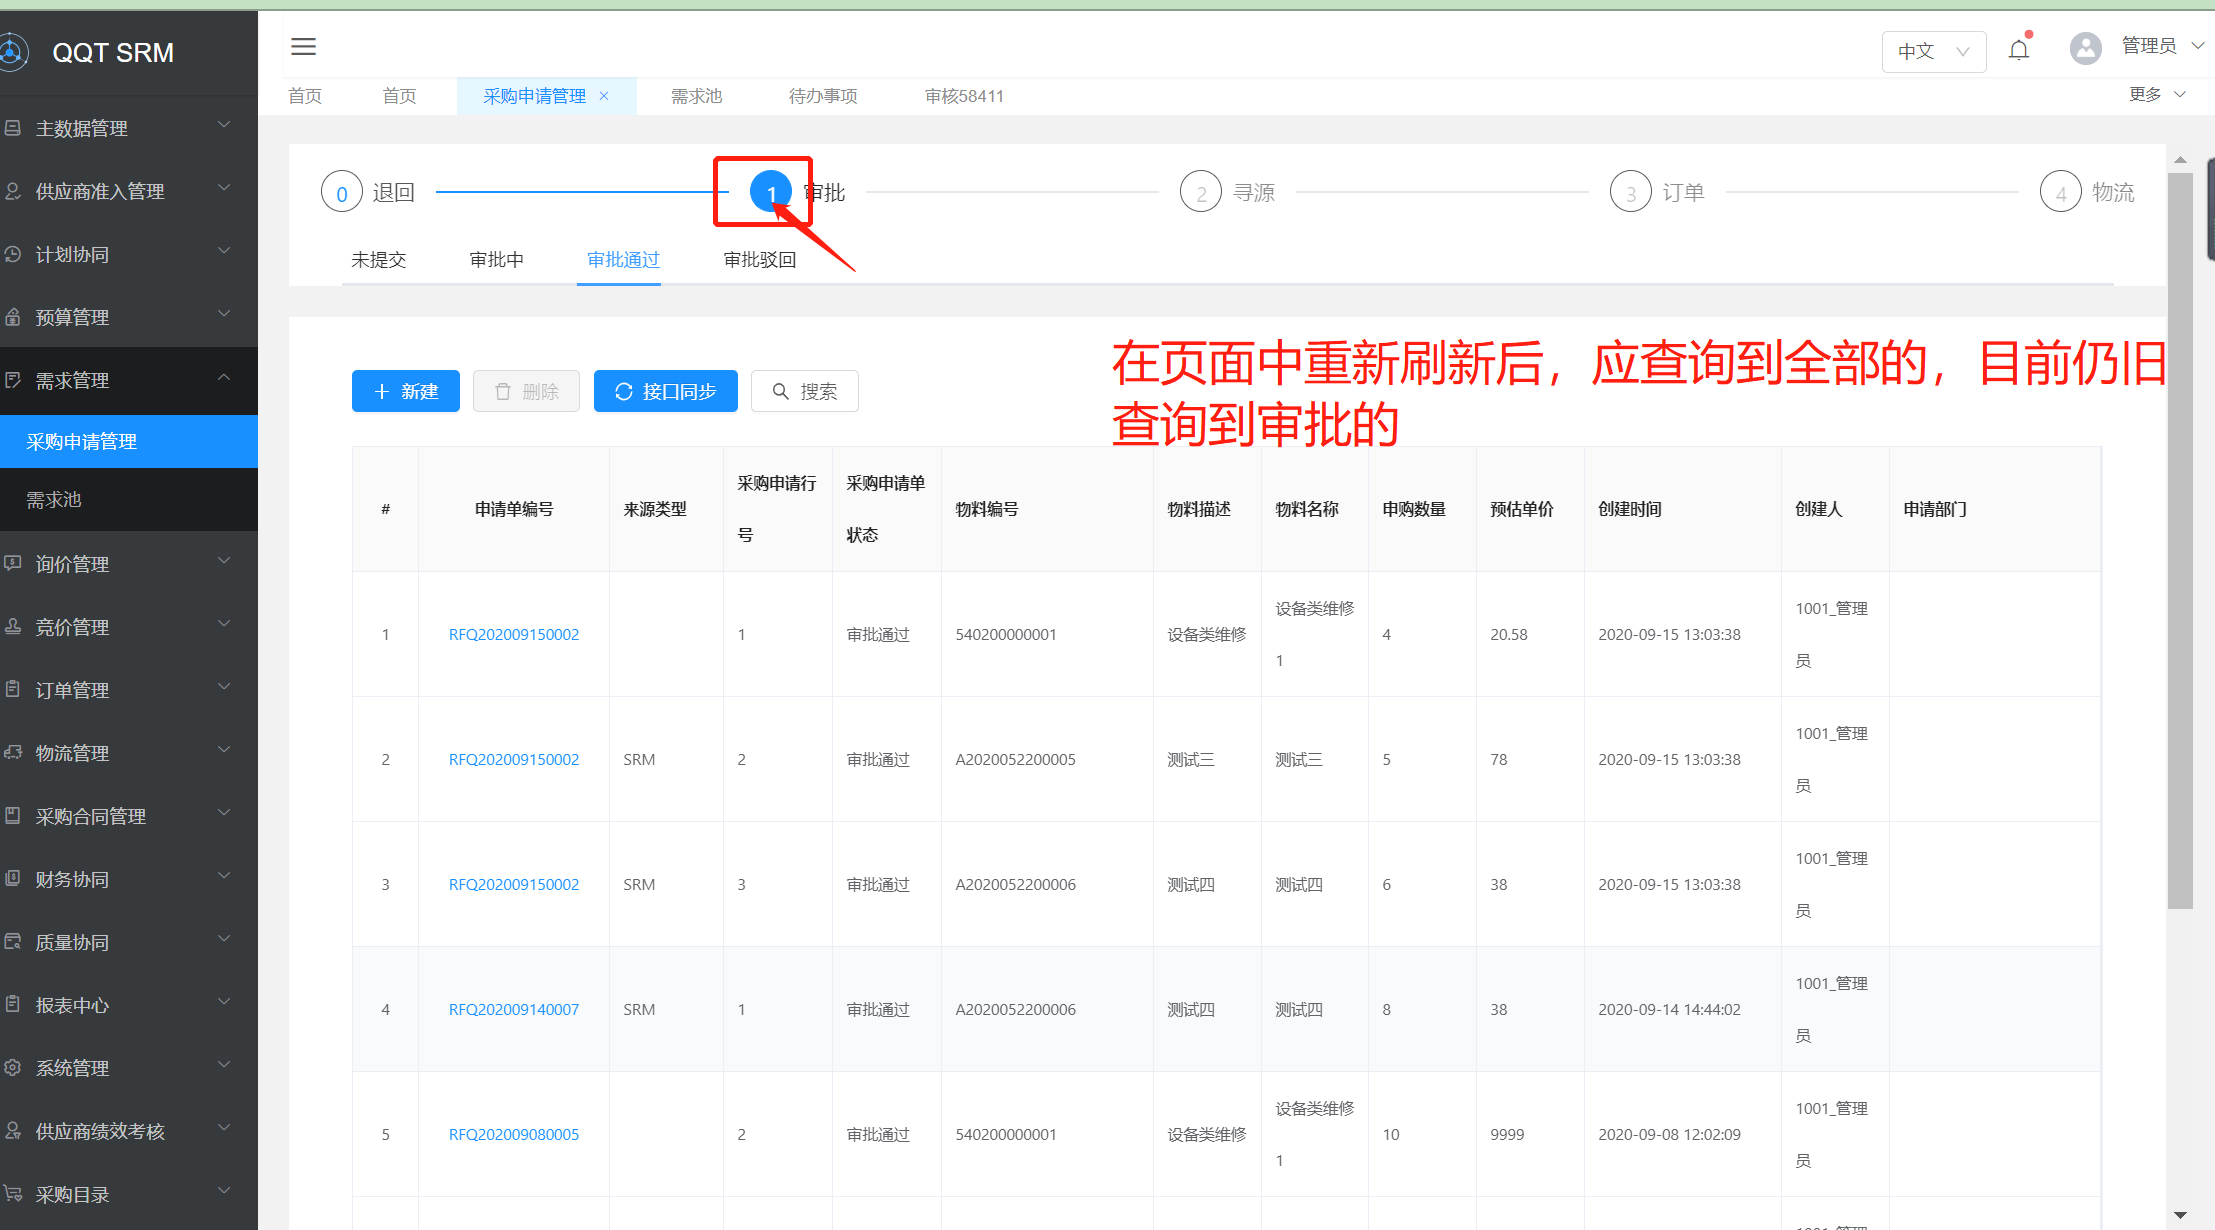Click the first 首页 breadcrumb tab
This screenshot has width=2215, height=1230.
[305, 96]
